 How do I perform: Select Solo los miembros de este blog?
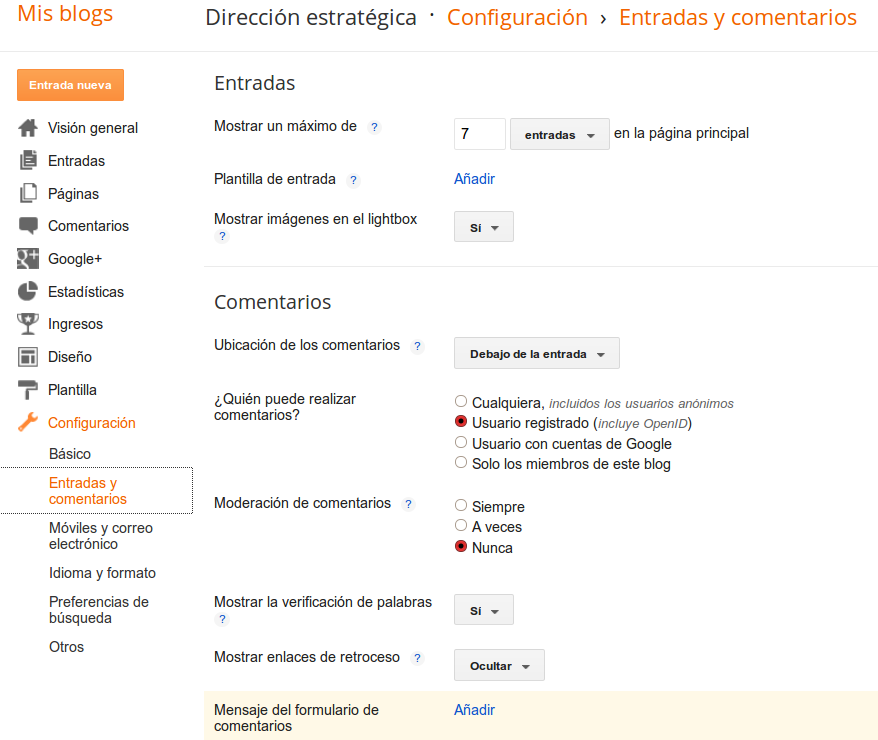(461, 463)
